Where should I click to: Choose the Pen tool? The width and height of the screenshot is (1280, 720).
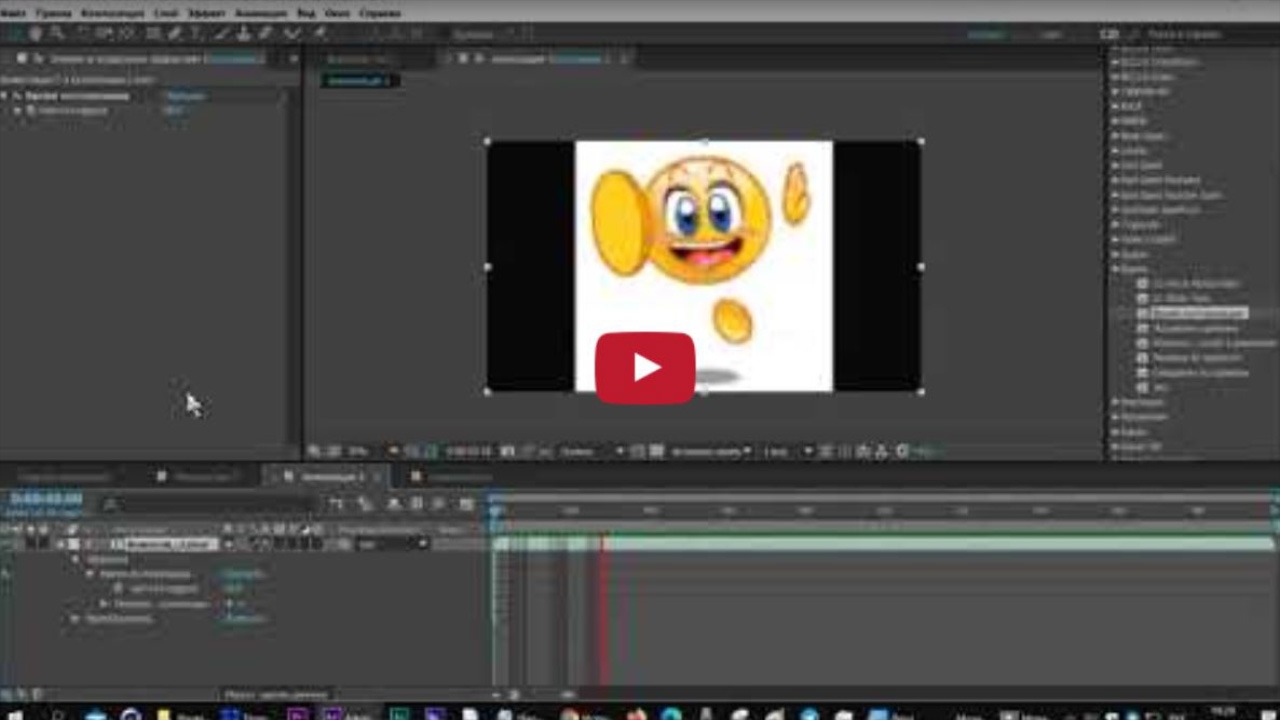click(171, 33)
